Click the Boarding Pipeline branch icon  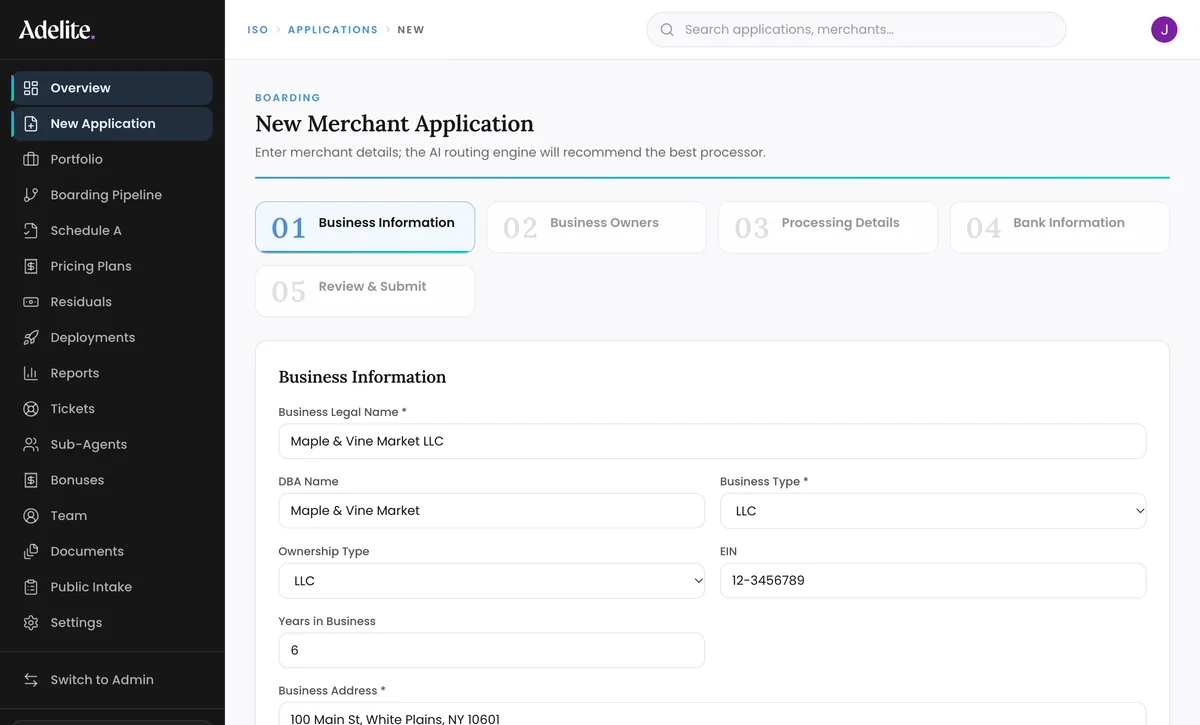tap(31, 195)
